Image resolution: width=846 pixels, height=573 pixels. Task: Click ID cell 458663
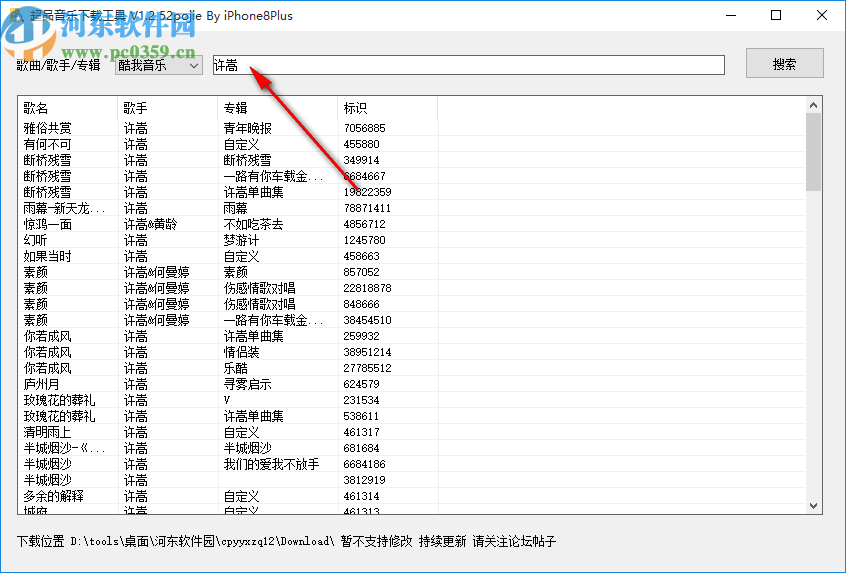361,256
